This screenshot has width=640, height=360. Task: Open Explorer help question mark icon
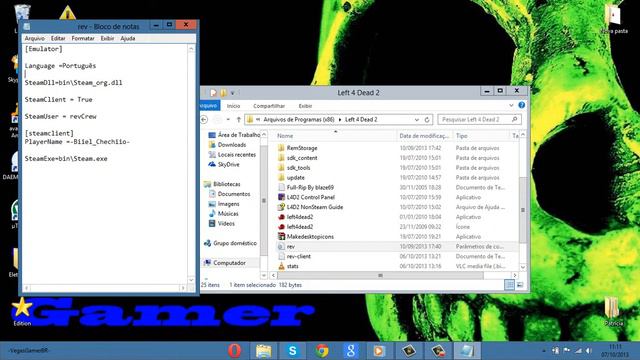point(521,105)
